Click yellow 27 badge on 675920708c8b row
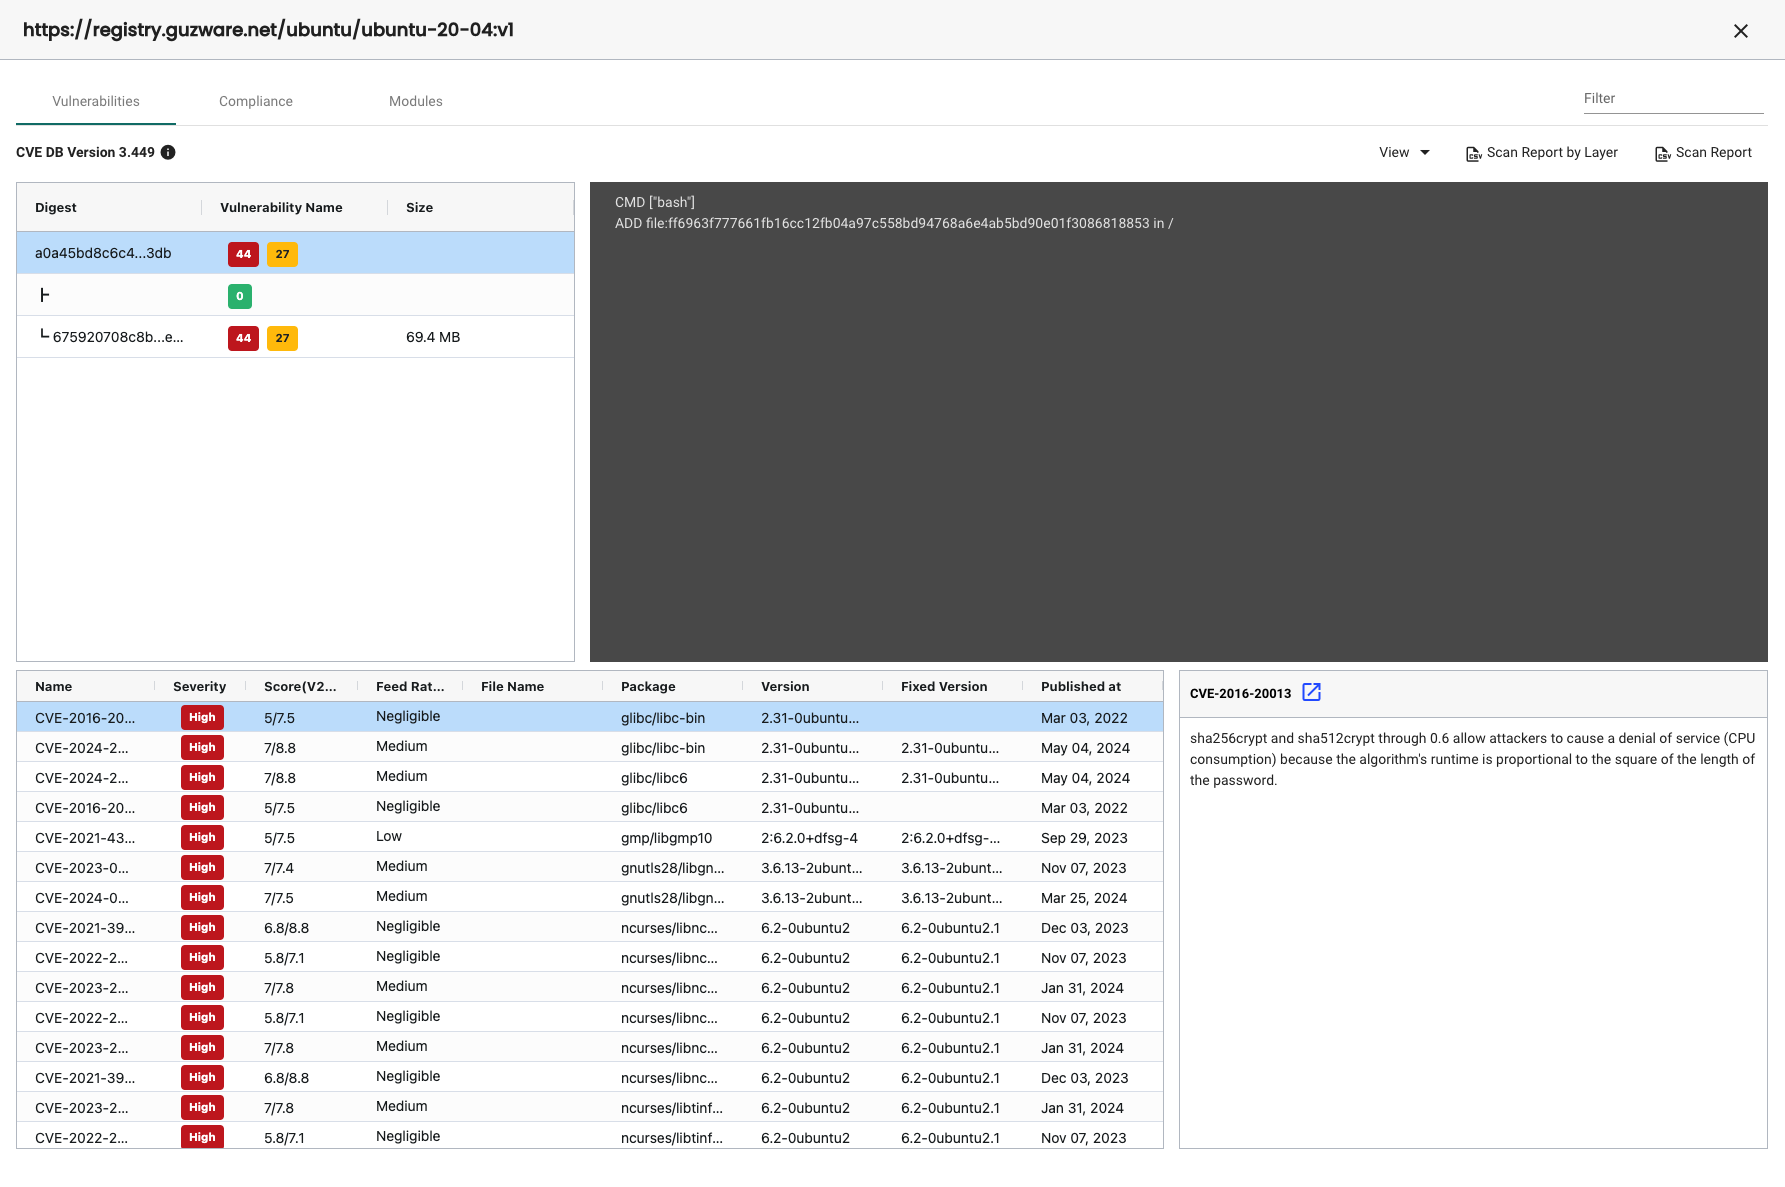Screen dimensions: 1785x1187 click(282, 338)
